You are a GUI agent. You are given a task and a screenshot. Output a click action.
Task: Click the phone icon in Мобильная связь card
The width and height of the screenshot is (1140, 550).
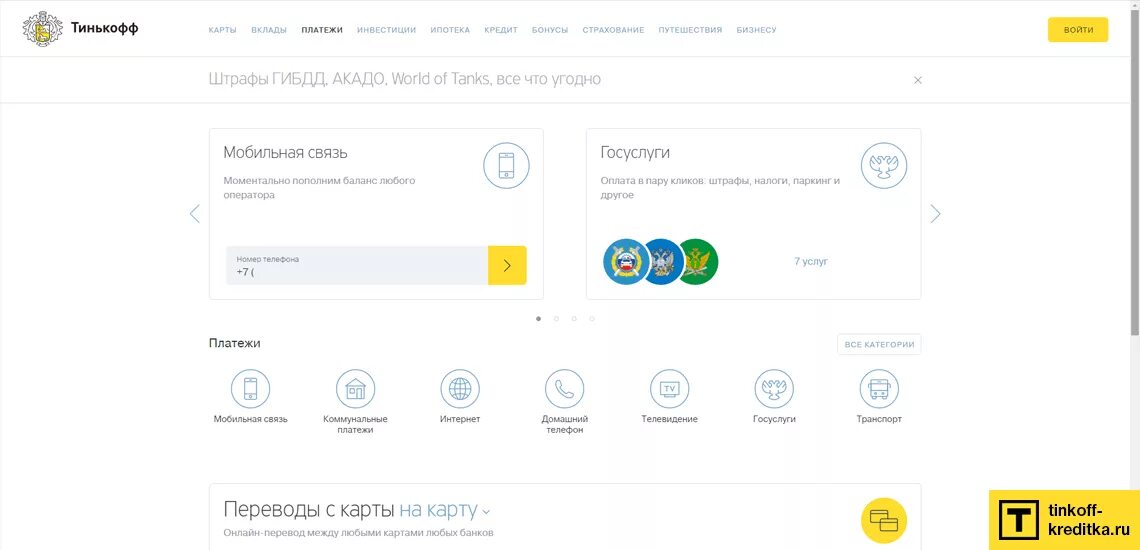506,165
